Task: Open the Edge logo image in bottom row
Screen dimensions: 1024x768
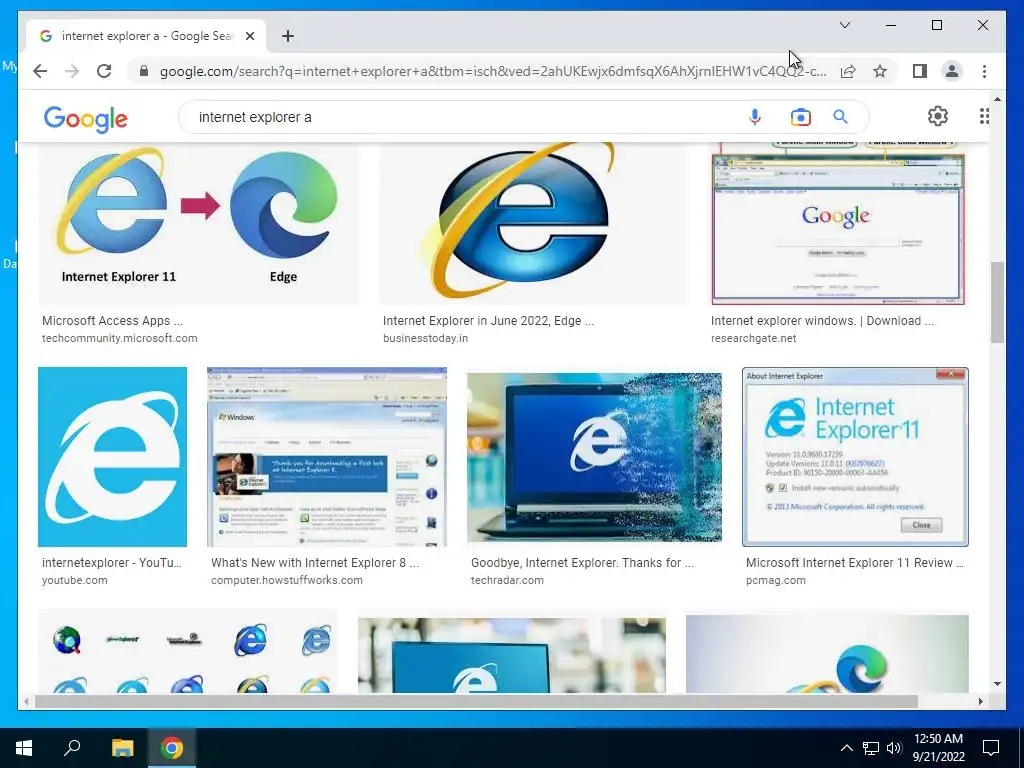Action: (x=827, y=653)
